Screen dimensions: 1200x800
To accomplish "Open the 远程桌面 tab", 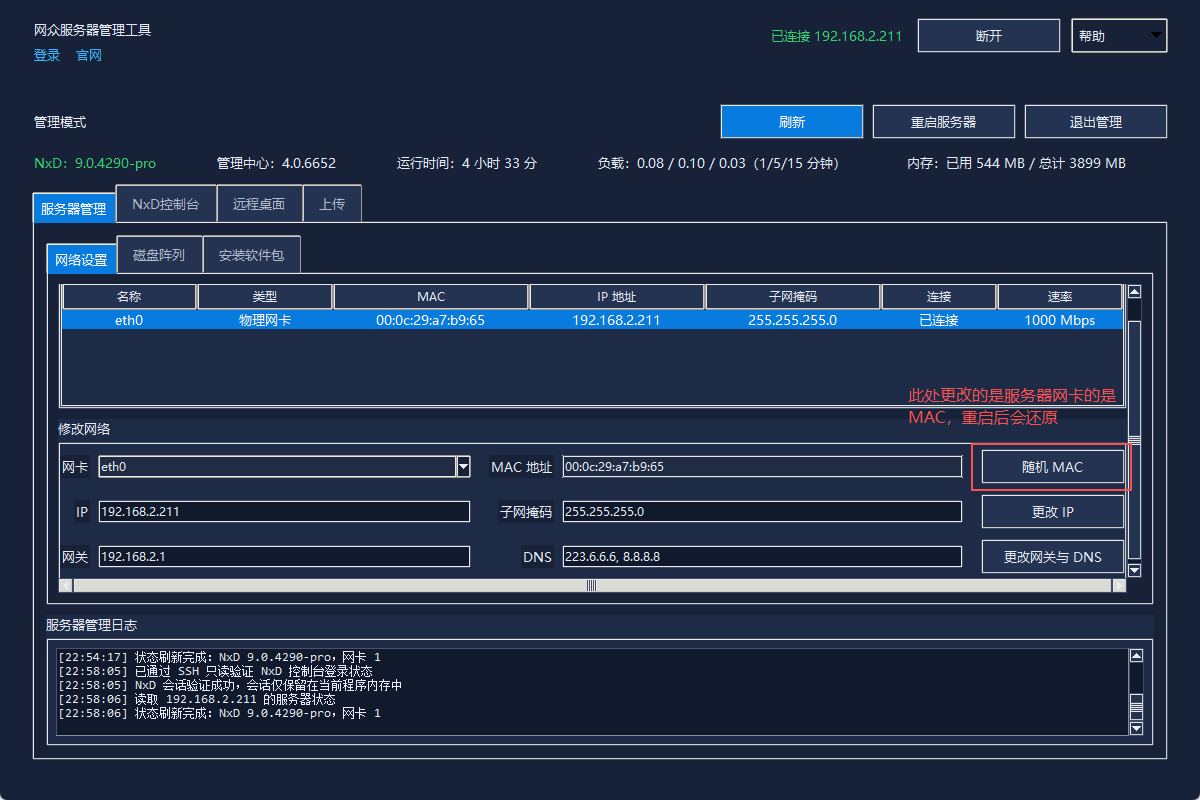I will click(259, 203).
